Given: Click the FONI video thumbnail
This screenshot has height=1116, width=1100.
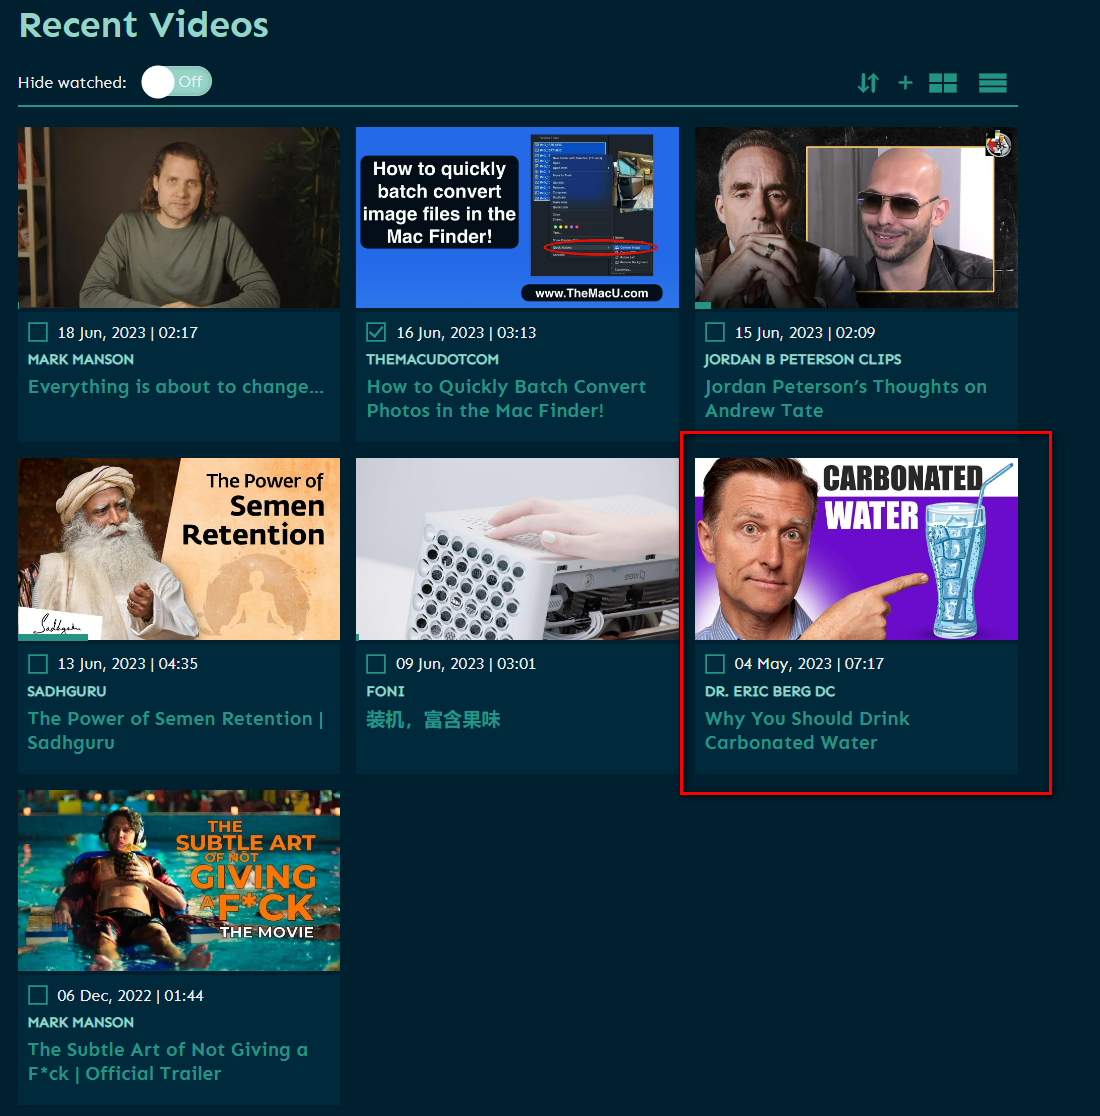Looking at the screenshot, I should tap(517, 549).
